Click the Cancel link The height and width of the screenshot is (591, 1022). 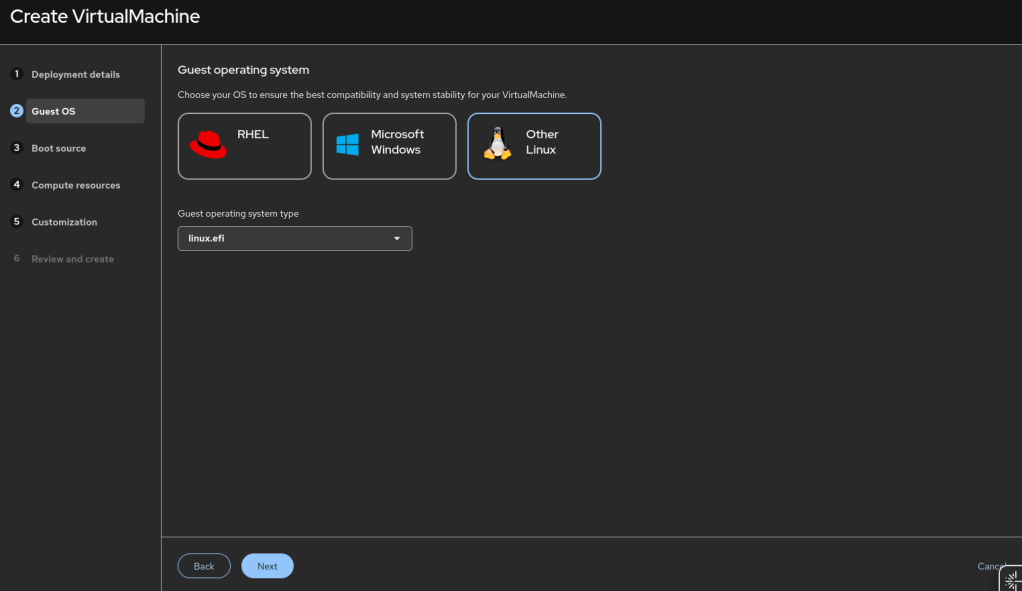click(991, 566)
